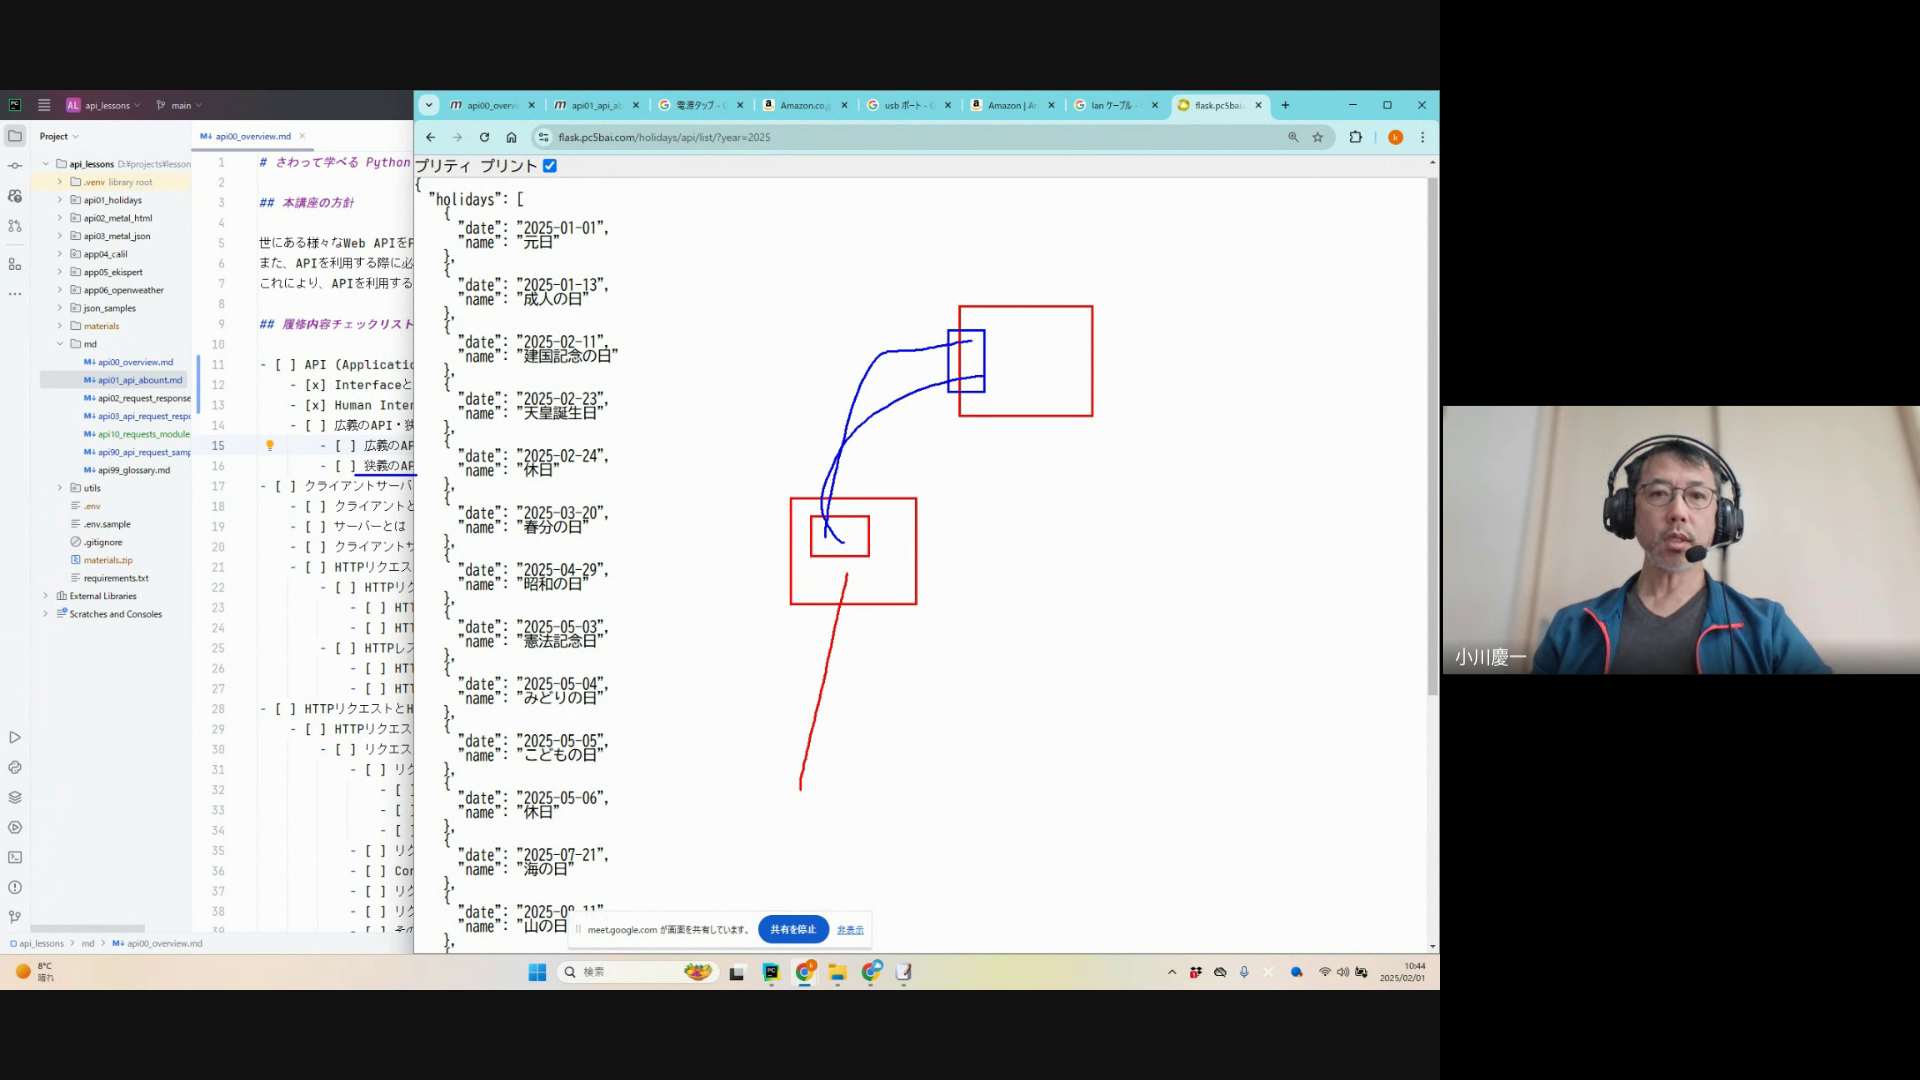Screen dimensions: 1920x1080
Task: Toggle the API (Applicatio... checkbox on line 11
Action: point(286,365)
